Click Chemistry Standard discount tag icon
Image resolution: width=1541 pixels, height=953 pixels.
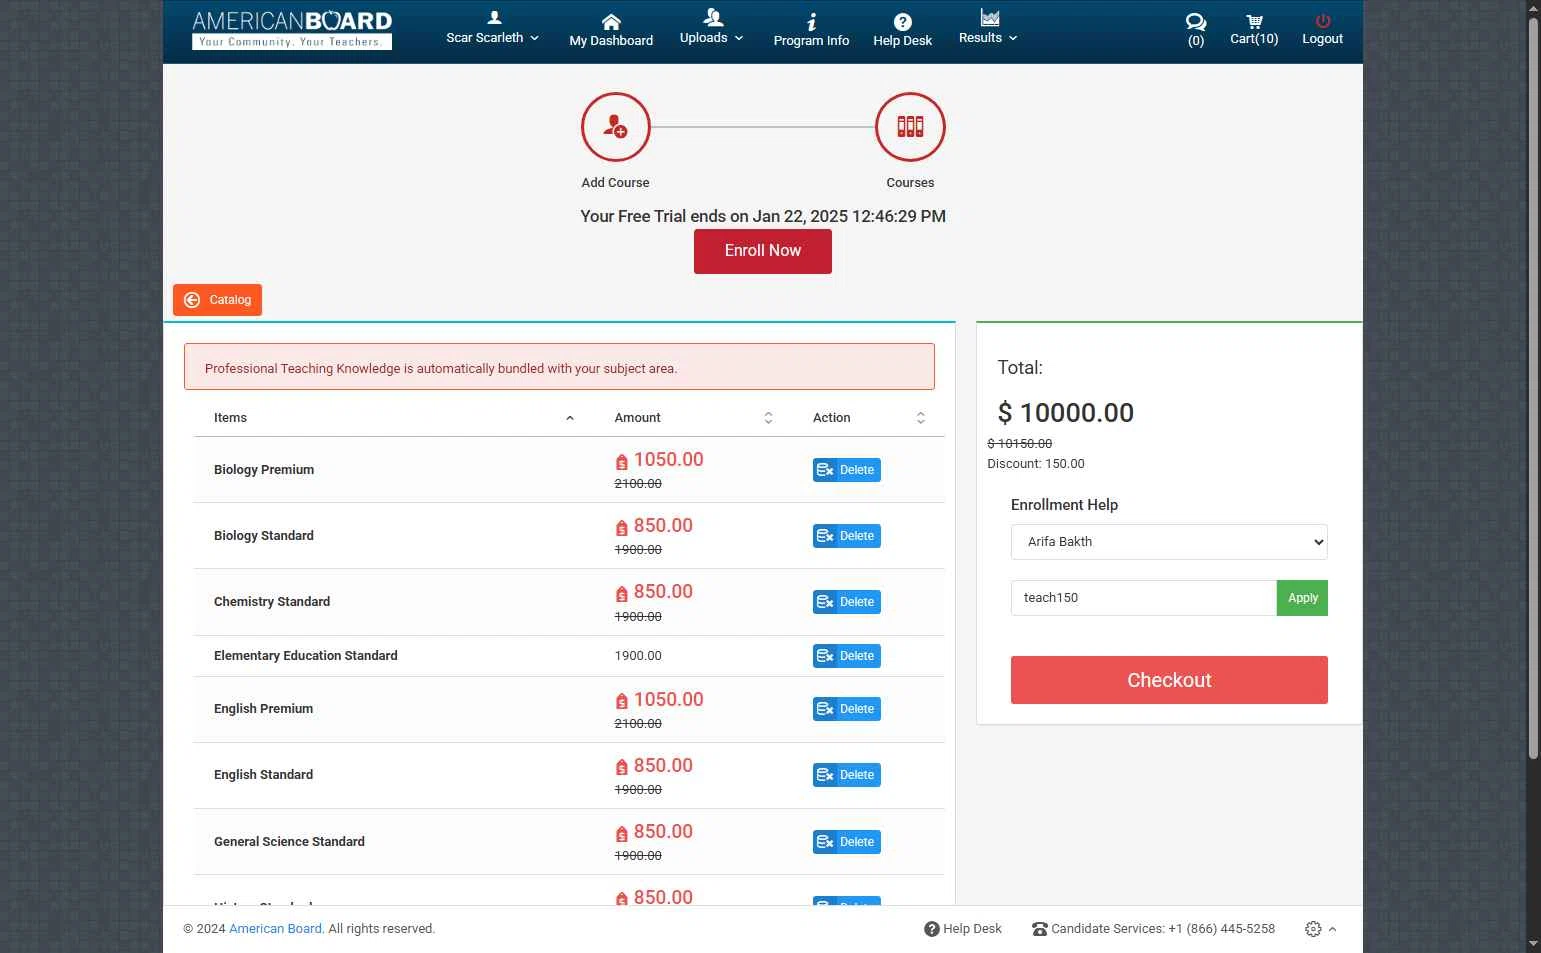[x=621, y=593]
